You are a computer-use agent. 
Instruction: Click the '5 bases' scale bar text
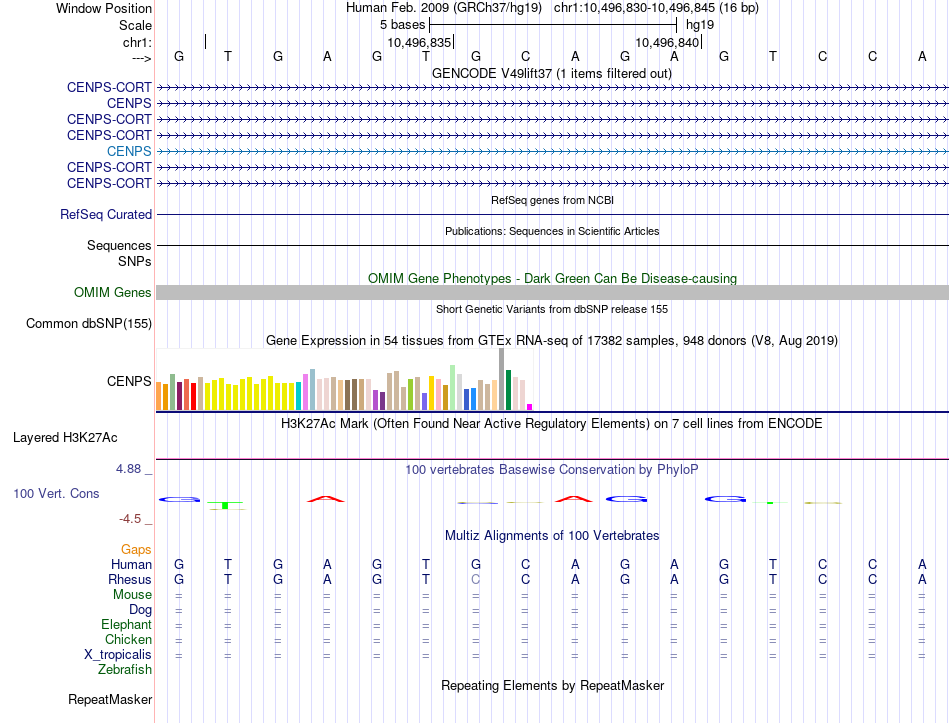coord(402,25)
